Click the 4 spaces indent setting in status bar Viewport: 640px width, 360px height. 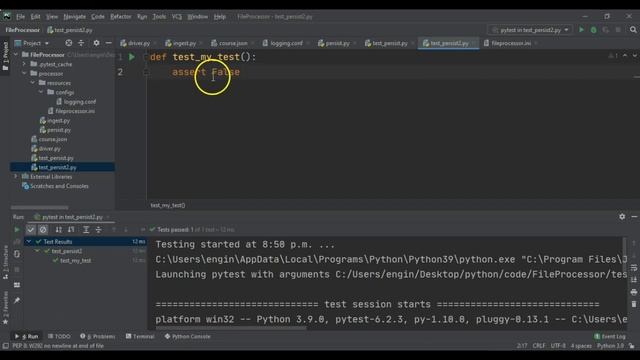point(581,346)
